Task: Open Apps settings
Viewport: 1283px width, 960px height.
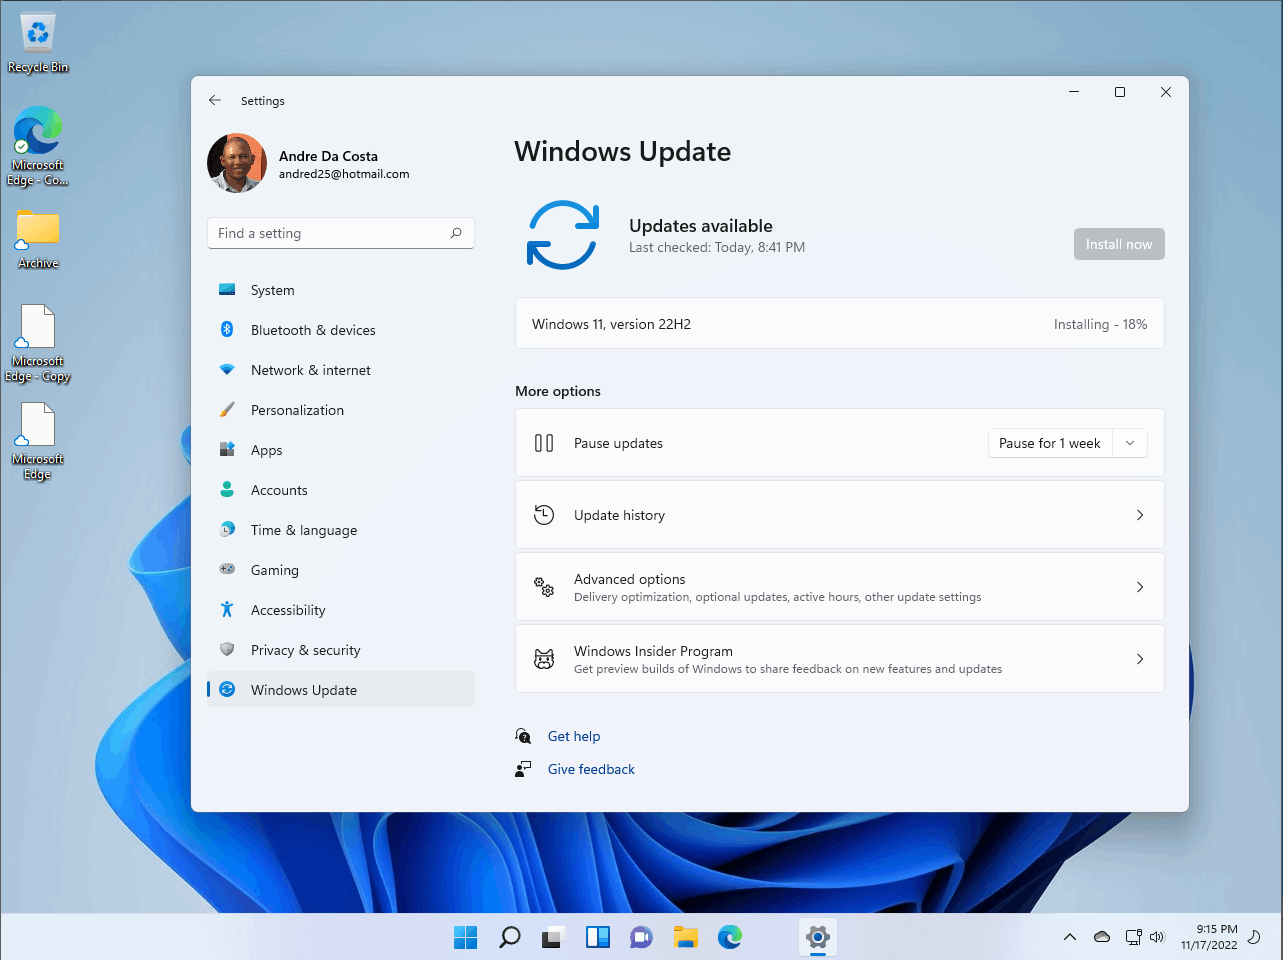Action: pyautogui.click(x=341, y=450)
